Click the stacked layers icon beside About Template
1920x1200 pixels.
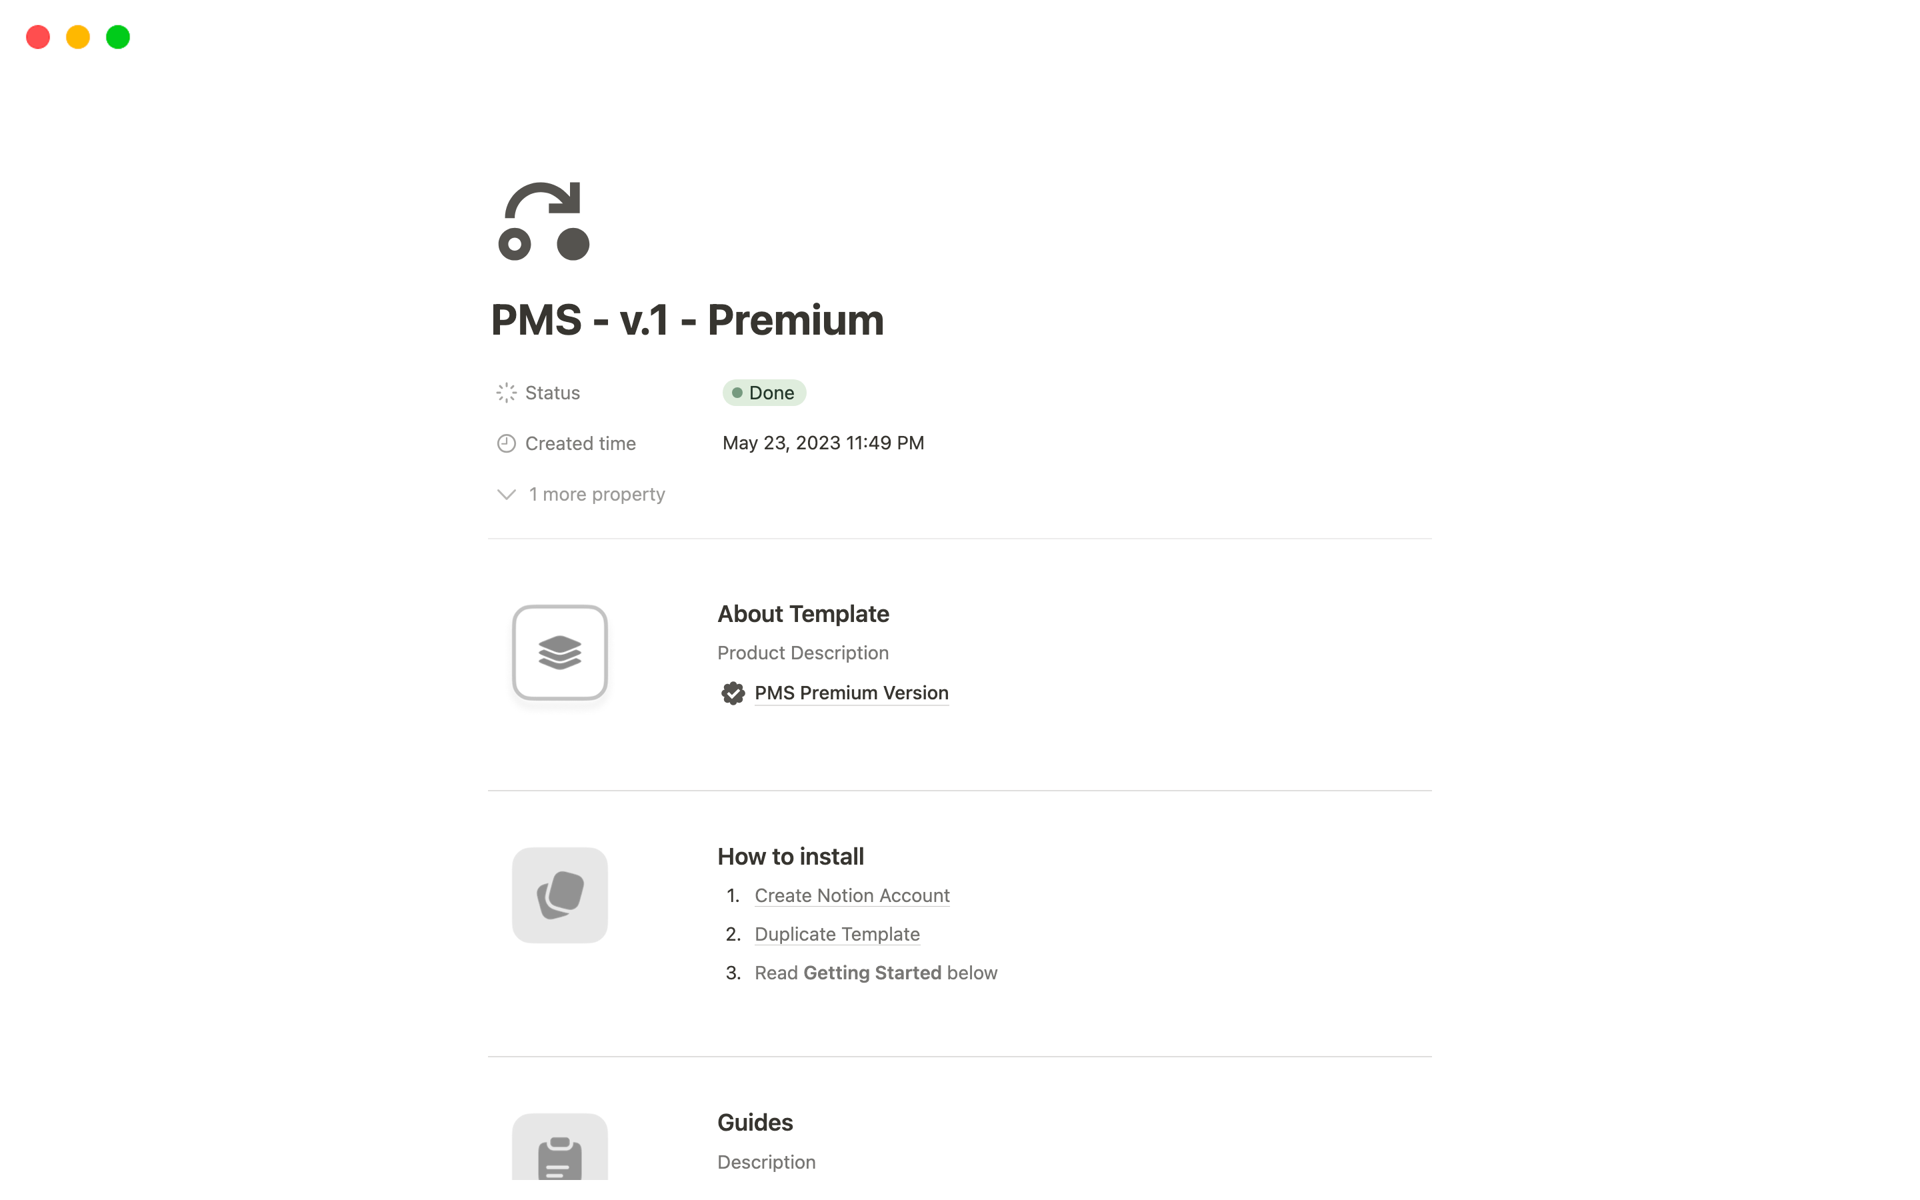(560, 652)
